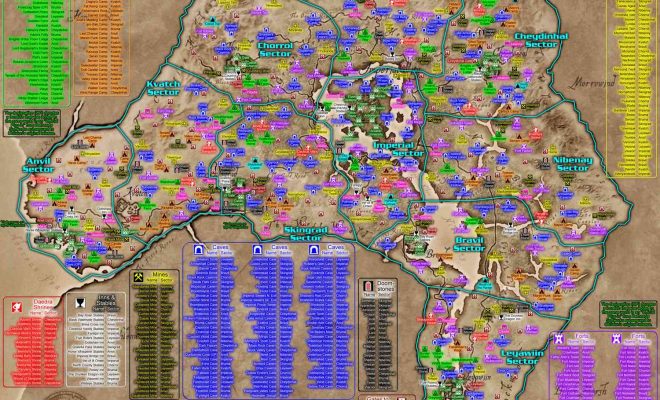Viewport: 660px width, 400px height.
Task: Click the Morrowind region name on map
Action: [593, 82]
